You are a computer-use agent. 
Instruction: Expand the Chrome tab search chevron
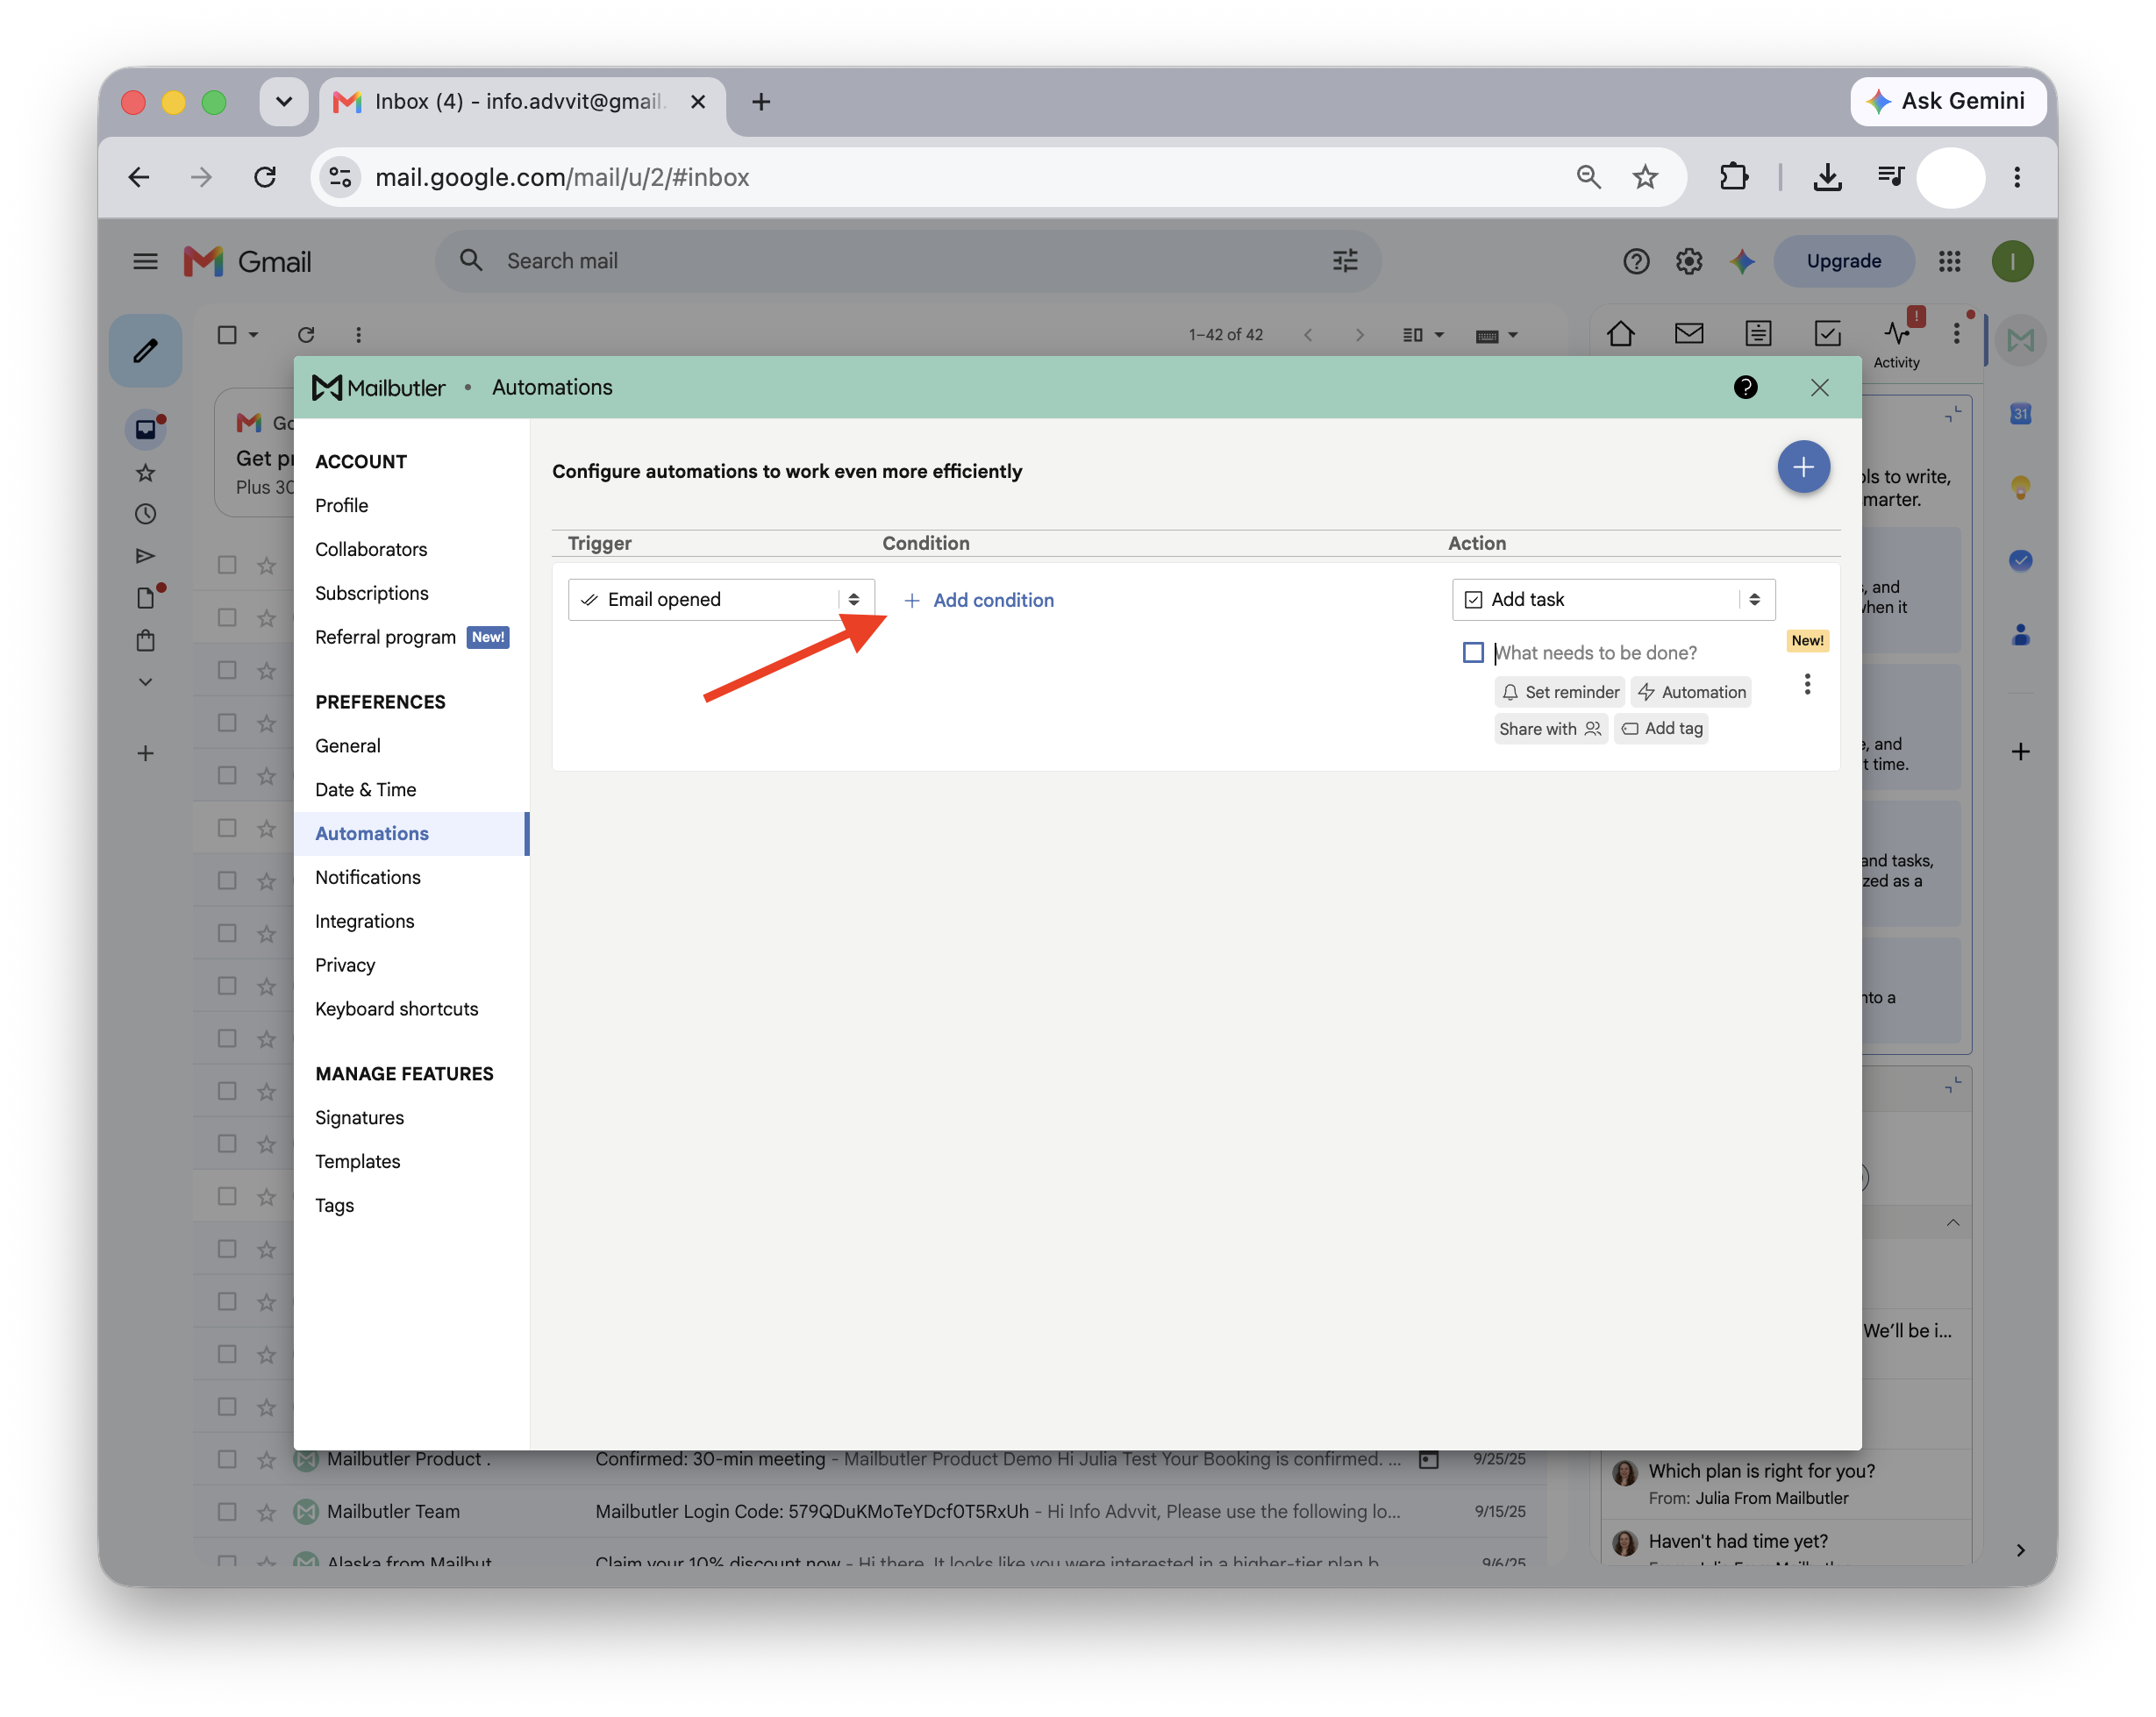point(284,101)
